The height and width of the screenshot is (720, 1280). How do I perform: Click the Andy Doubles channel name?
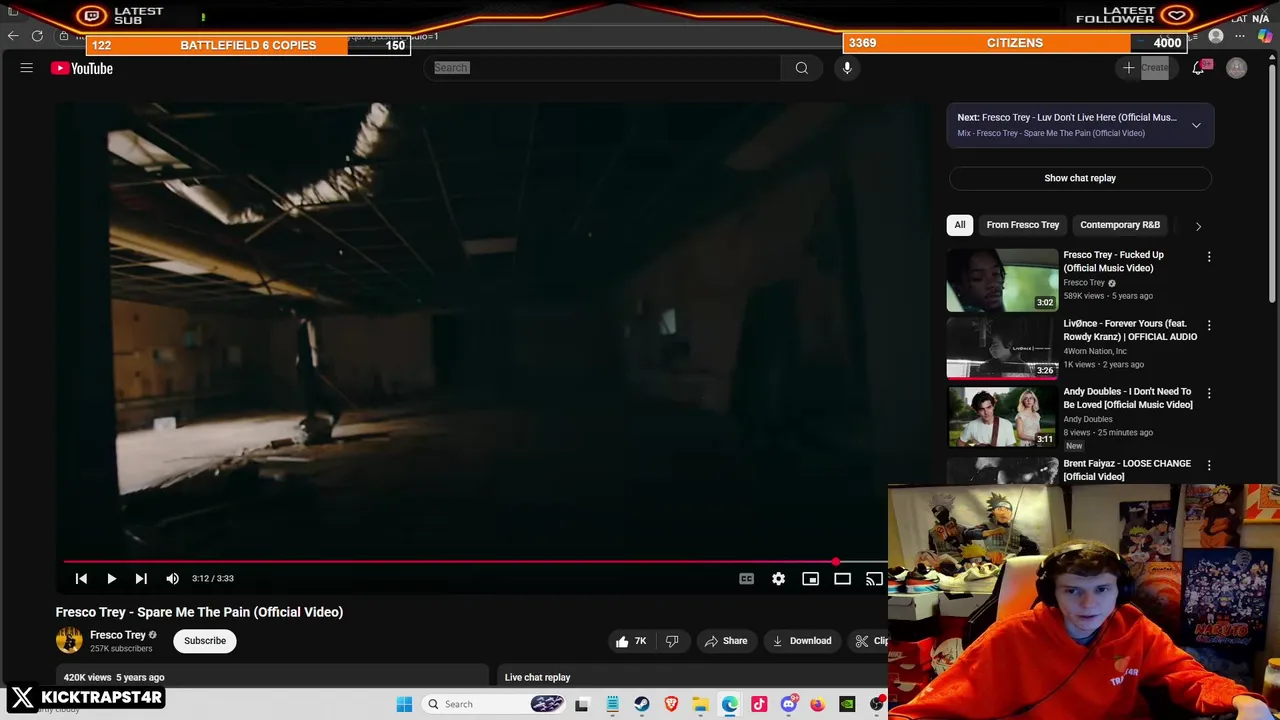tap(1088, 419)
